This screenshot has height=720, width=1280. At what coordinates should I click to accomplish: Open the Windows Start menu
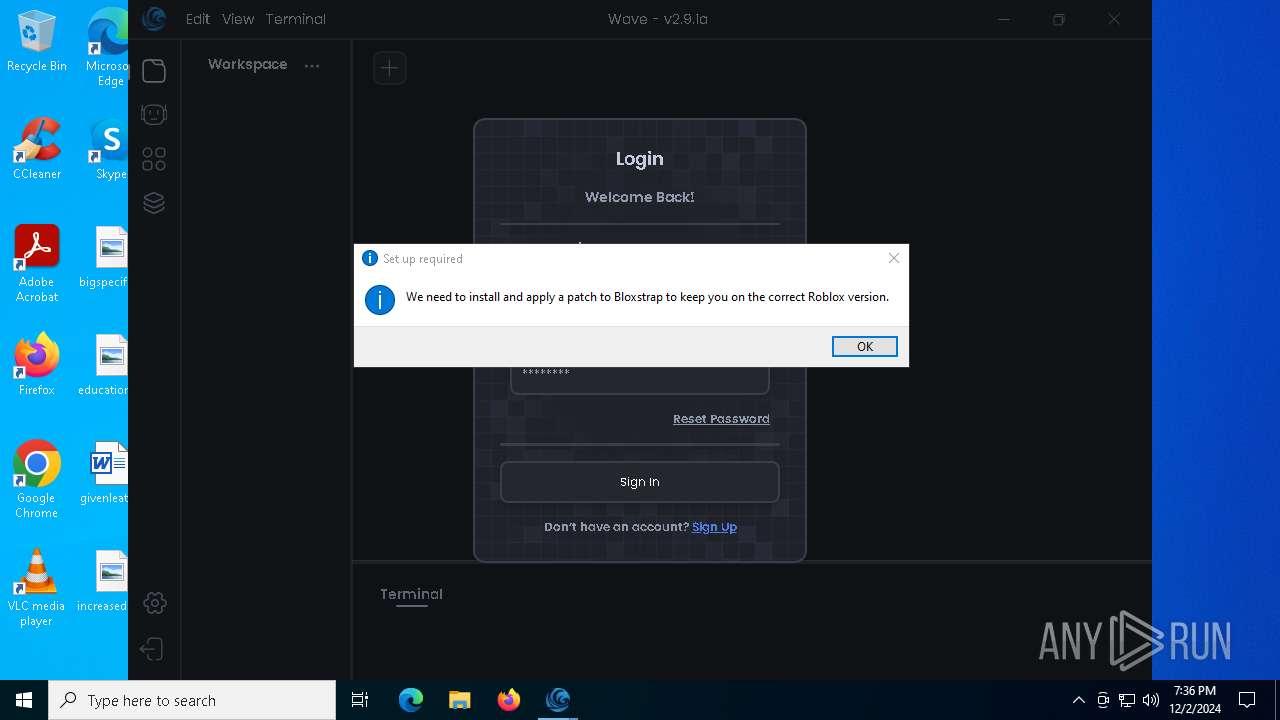click(24, 700)
